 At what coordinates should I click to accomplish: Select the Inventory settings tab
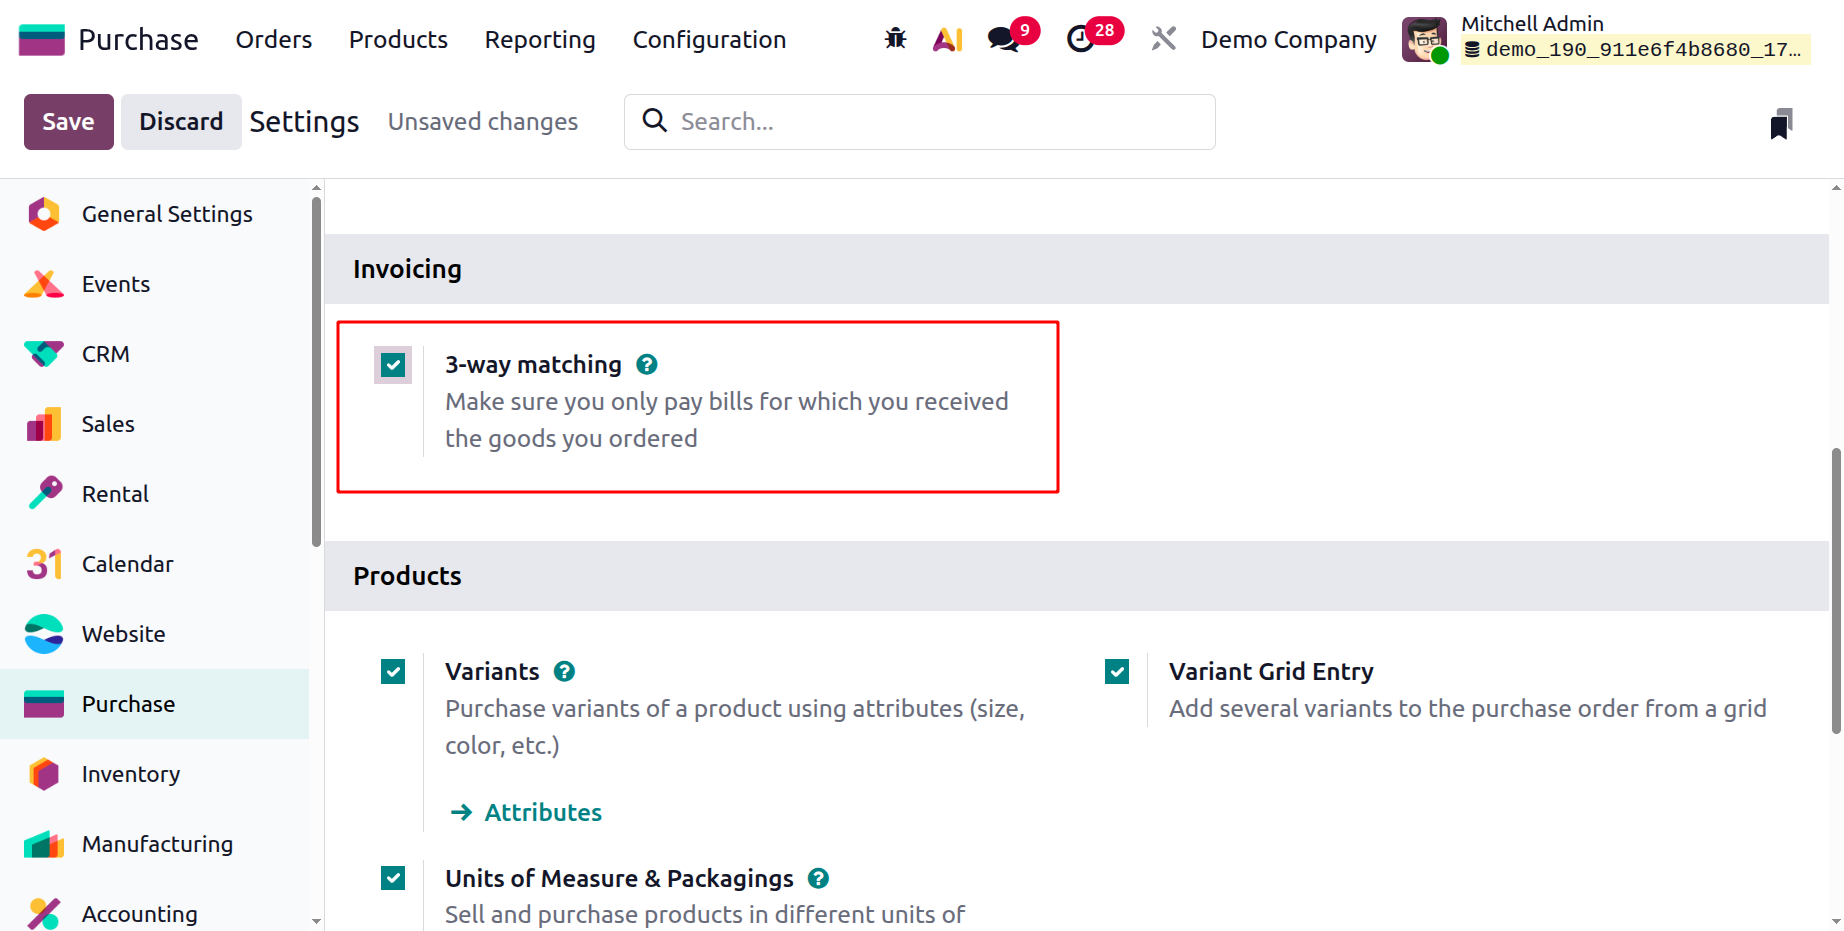(x=131, y=774)
